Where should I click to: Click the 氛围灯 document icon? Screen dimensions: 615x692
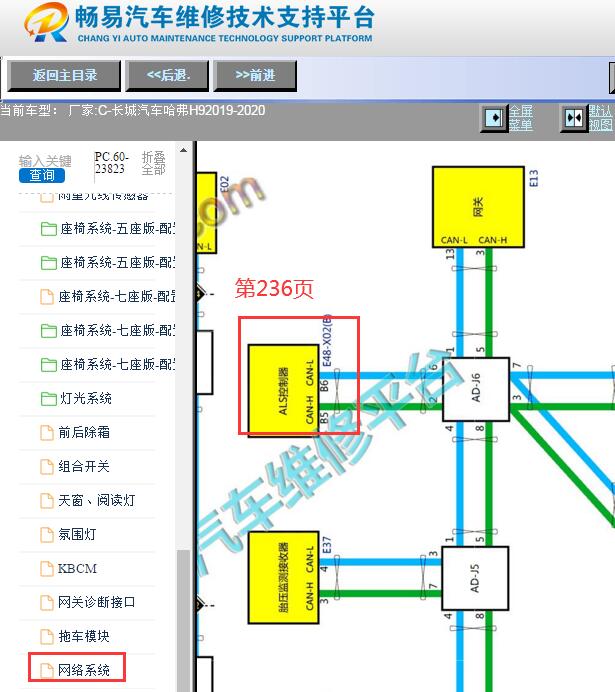point(47,535)
